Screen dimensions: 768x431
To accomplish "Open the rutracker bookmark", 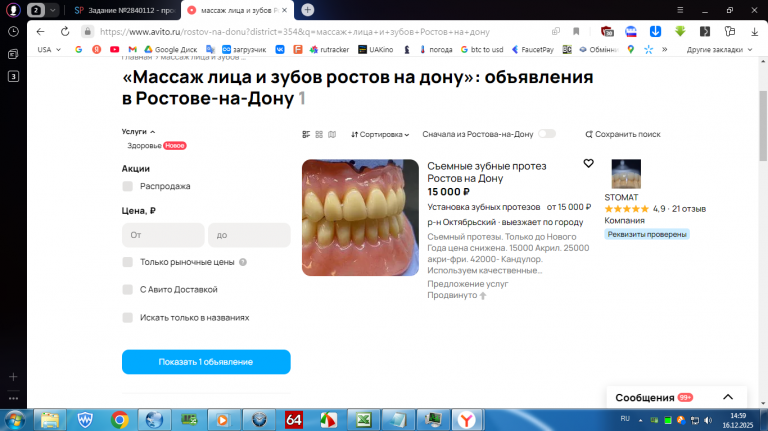I will pyautogui.click(x=329, y=49).
